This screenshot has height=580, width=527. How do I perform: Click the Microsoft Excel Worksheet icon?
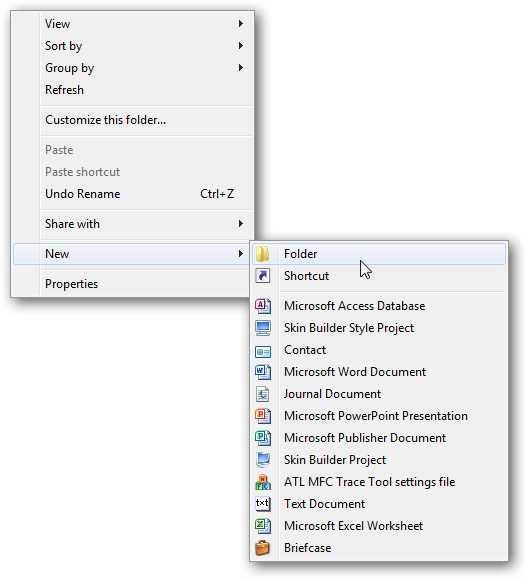tap(263, 526)
